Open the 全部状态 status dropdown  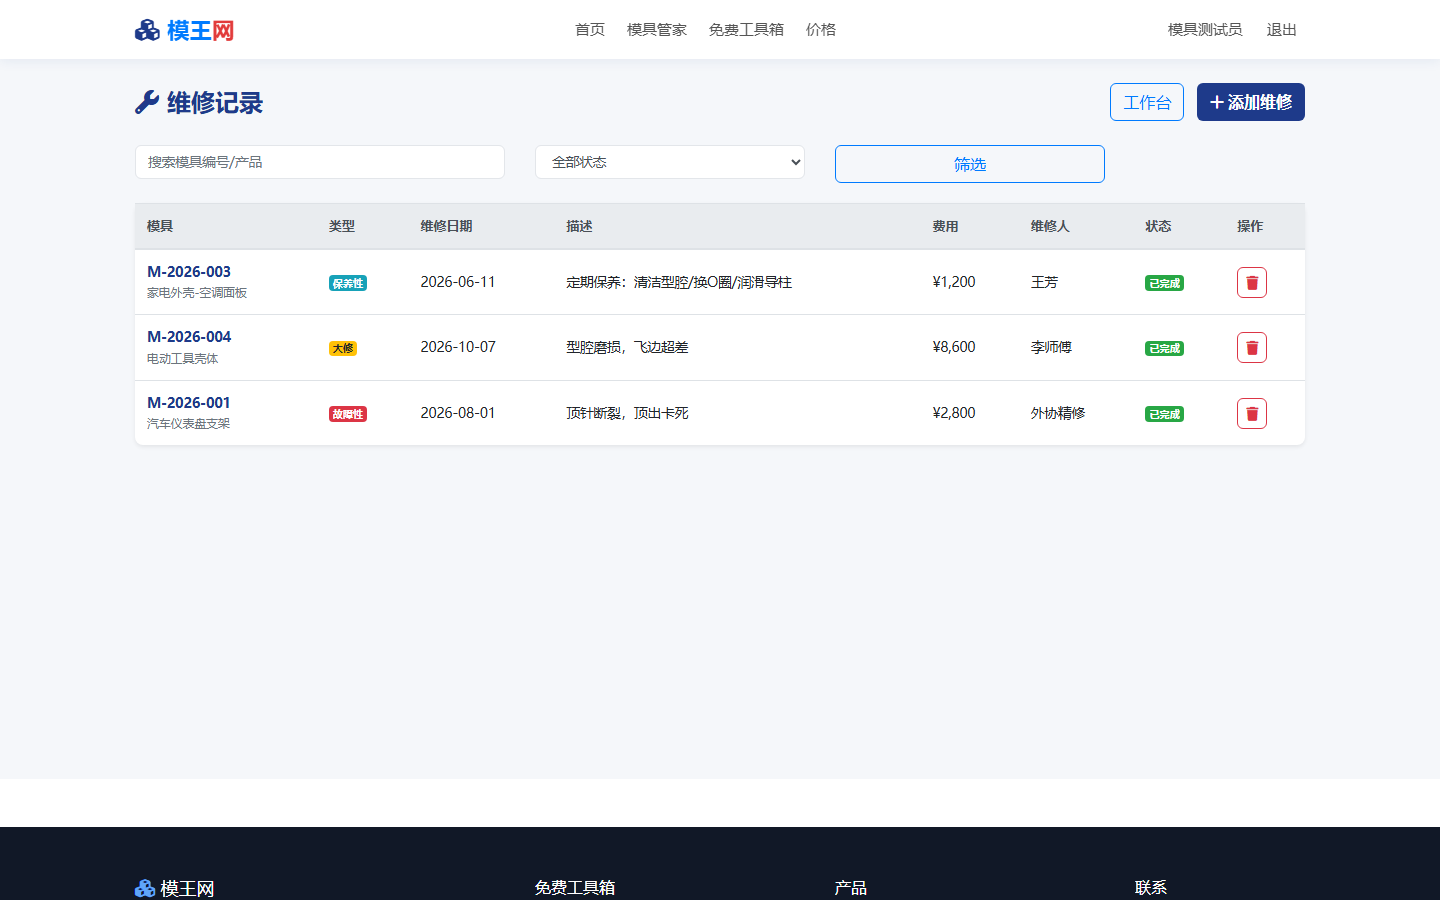(x=670, y=162)
